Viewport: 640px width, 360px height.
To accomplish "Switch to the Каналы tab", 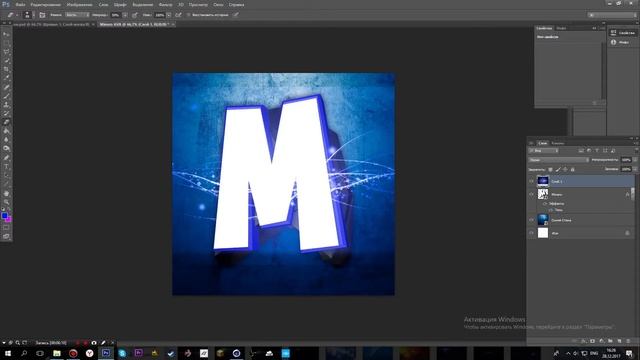I will (558, 143).
